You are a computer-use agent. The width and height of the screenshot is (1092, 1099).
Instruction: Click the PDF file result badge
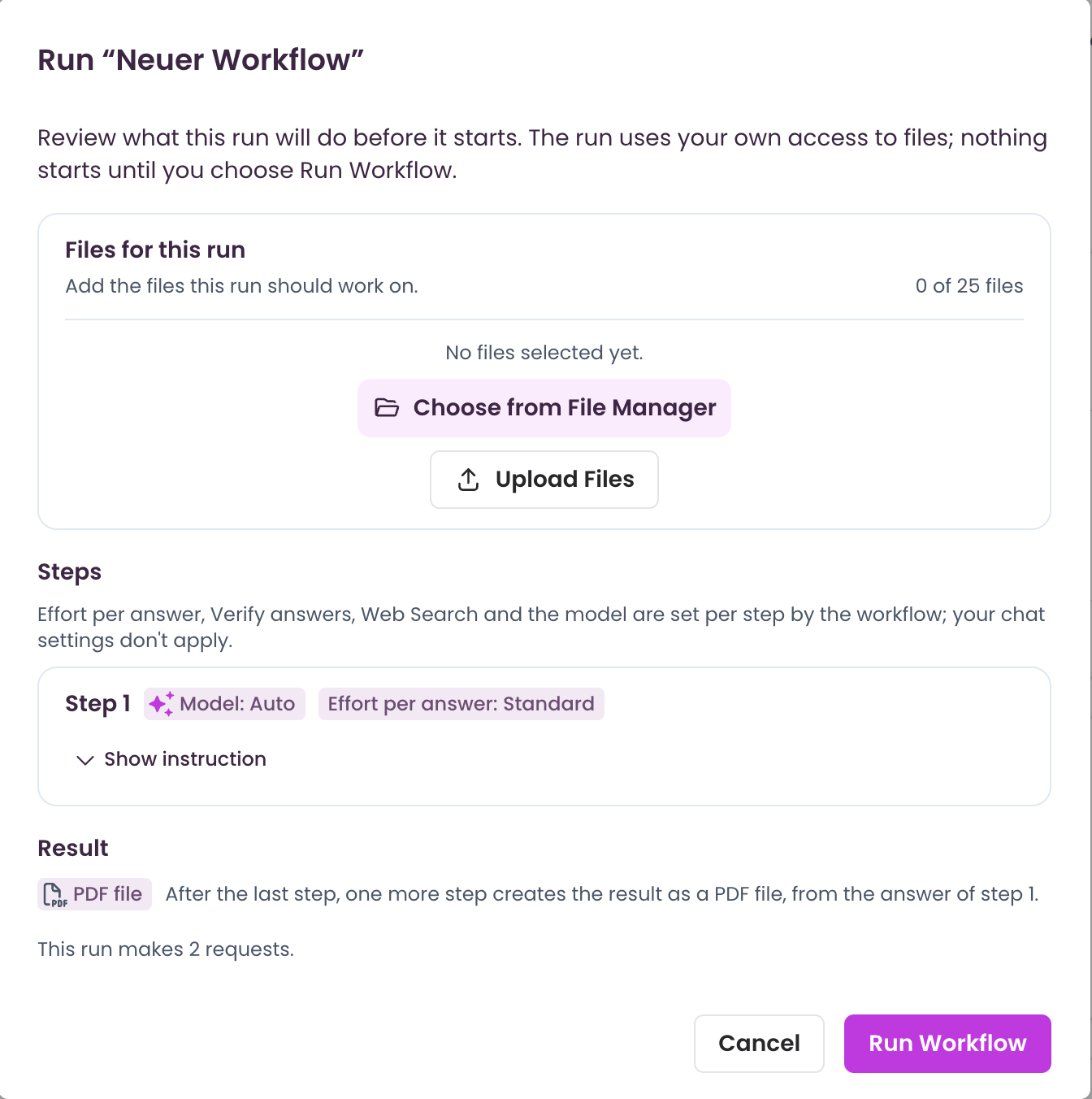[95, 894]
